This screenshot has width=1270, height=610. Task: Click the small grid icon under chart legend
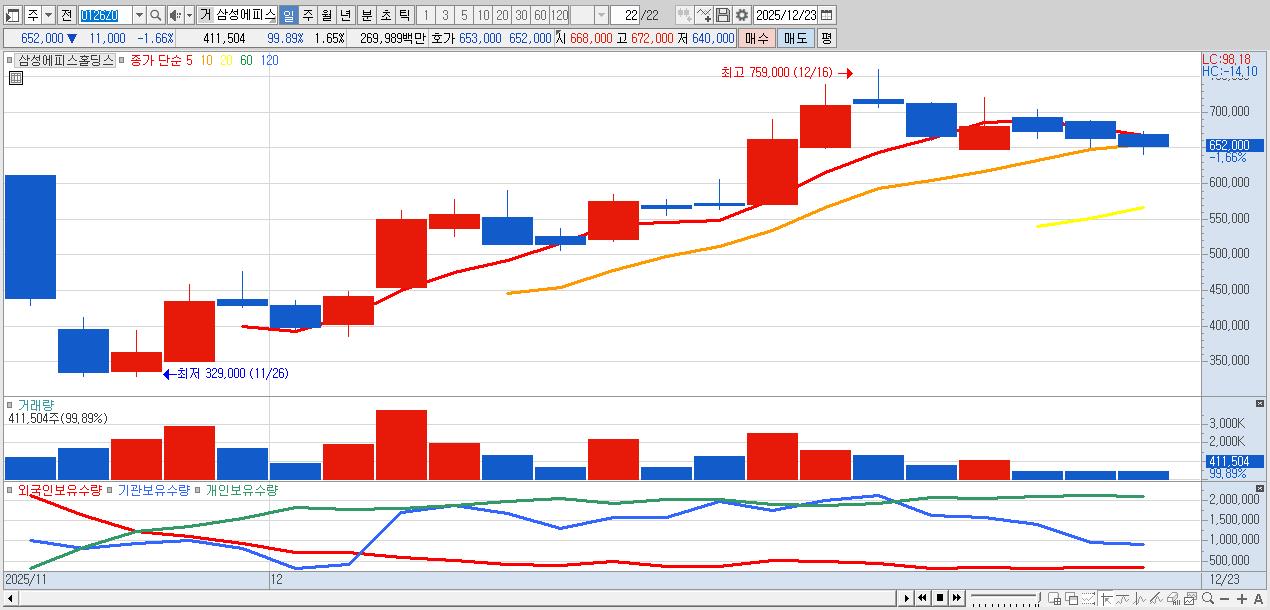pyautogui.click(x=15, y=77)
